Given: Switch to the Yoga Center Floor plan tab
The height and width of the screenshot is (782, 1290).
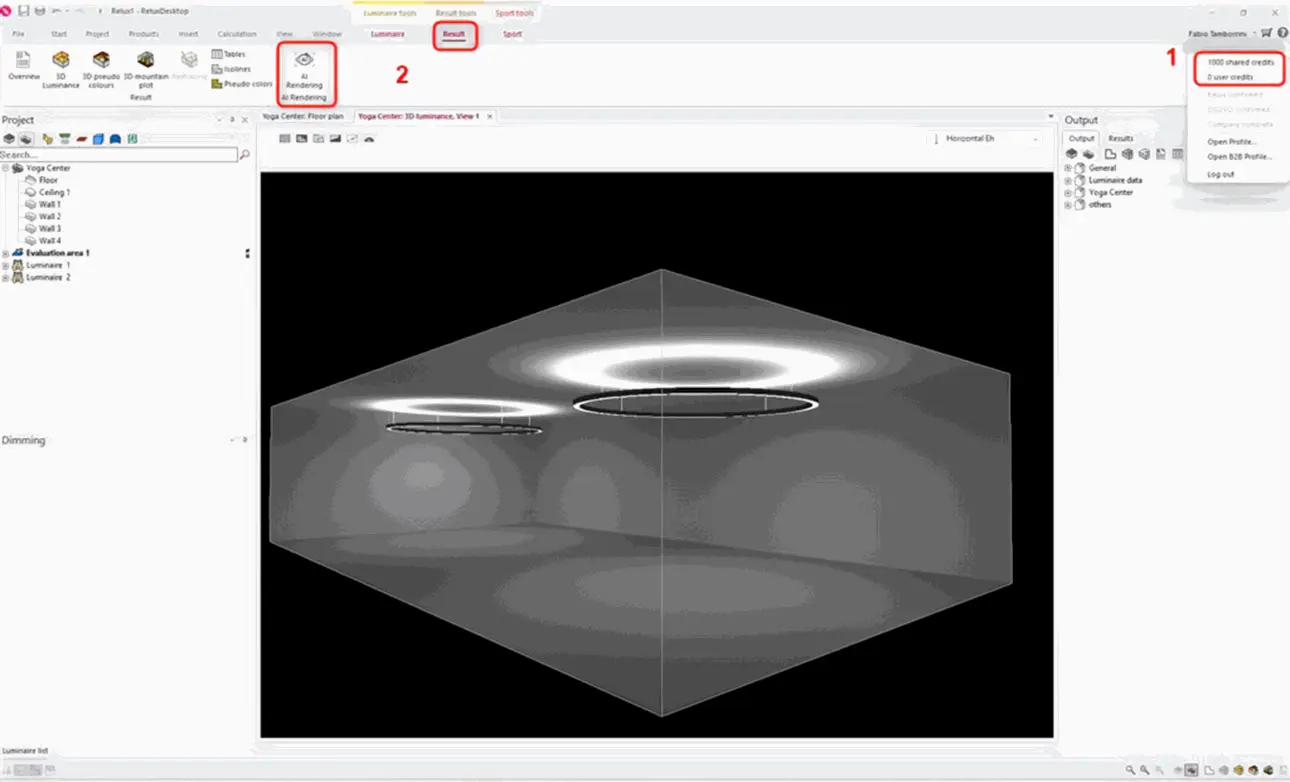Looking at the screenshot, I should [x=302, y=116].
